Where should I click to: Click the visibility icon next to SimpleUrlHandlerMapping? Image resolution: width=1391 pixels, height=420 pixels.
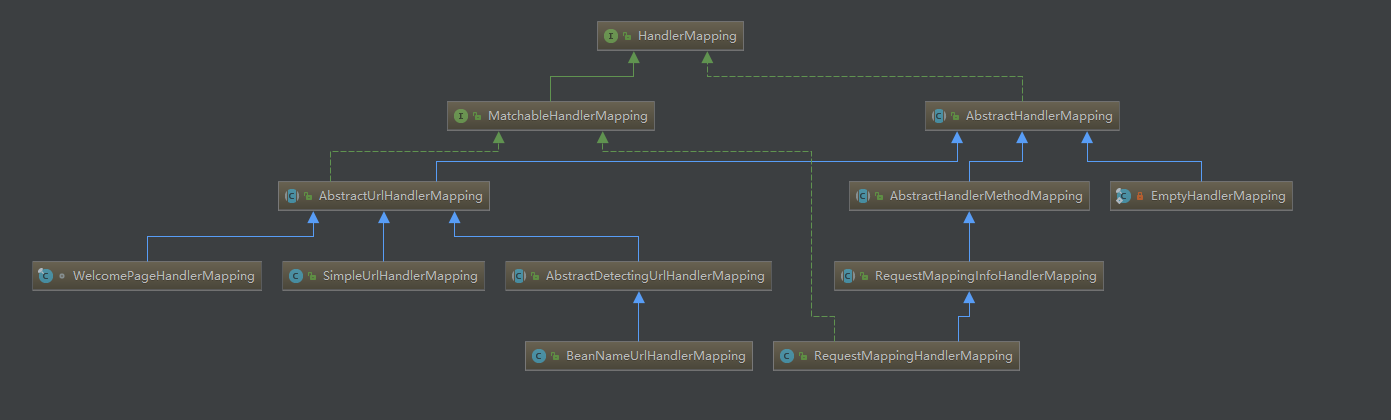[x=311, y=276]
